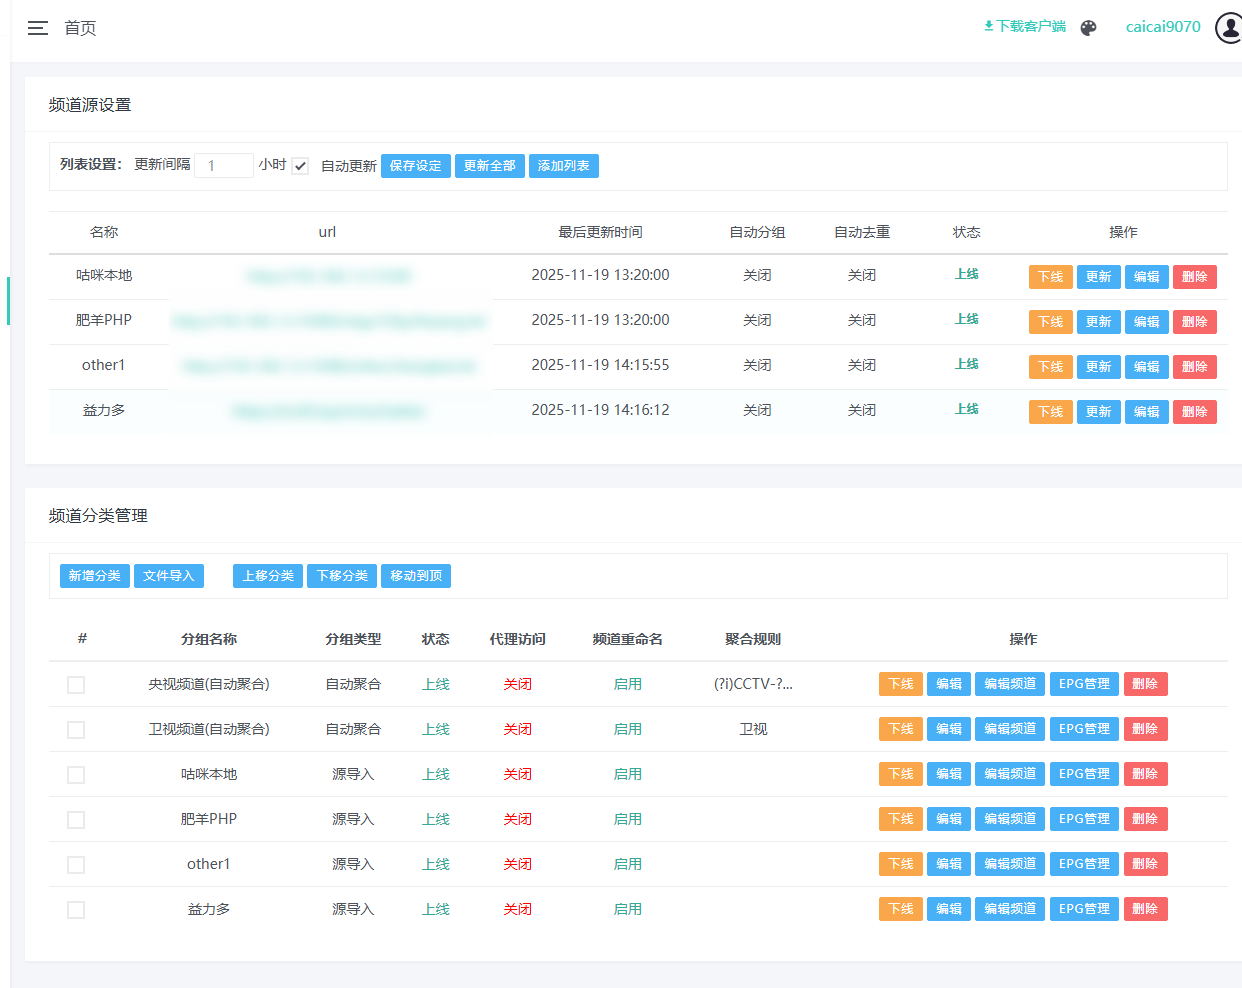Toggle 央视频道 proxy access 关闭
Viewport: 1242px width, 988px height.
(518, 684)
